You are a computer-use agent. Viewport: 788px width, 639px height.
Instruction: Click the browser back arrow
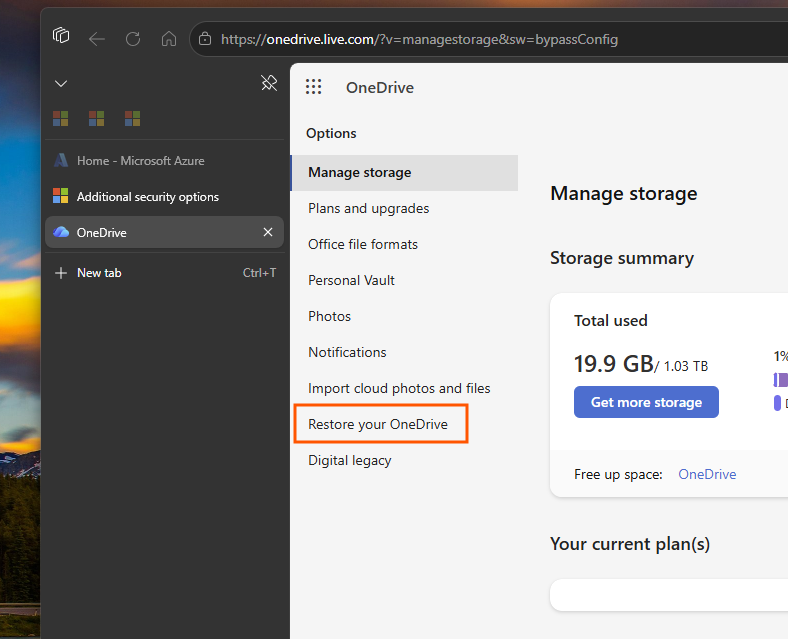(96, 39)
